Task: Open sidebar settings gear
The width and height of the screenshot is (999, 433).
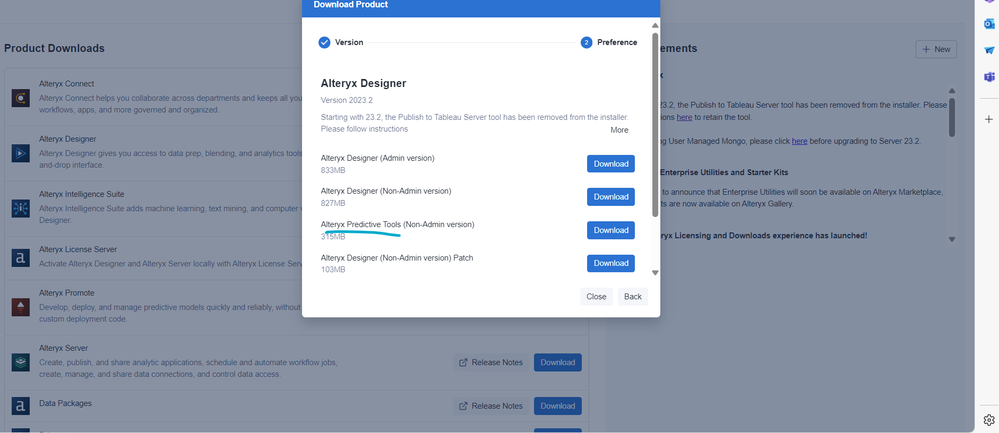Action: tap(989, 420)
